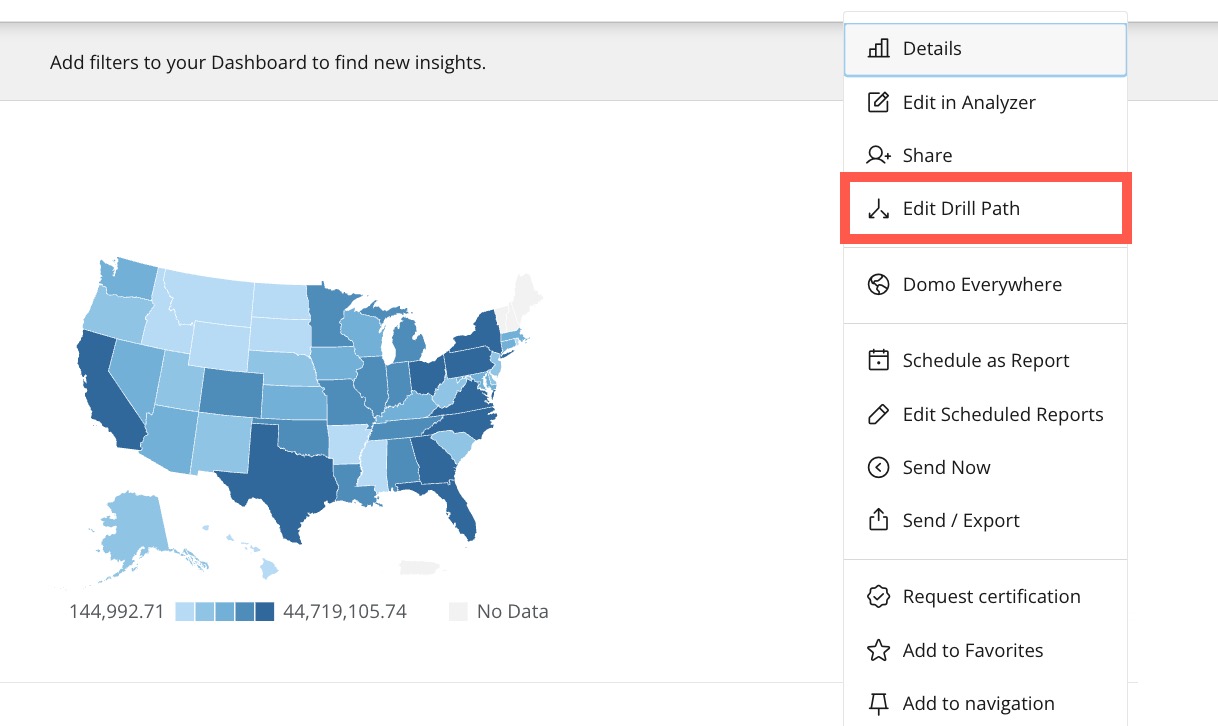This screenshot has height=726, width=1218.
Task: Click the 144,992.71 legend minimum value
Action: 116,612
